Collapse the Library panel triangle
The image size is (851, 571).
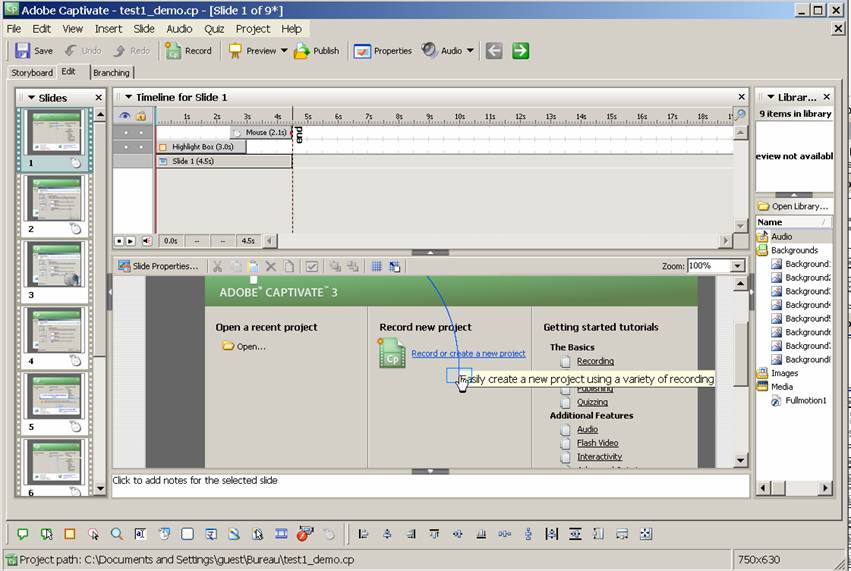(x=770, y=97)
